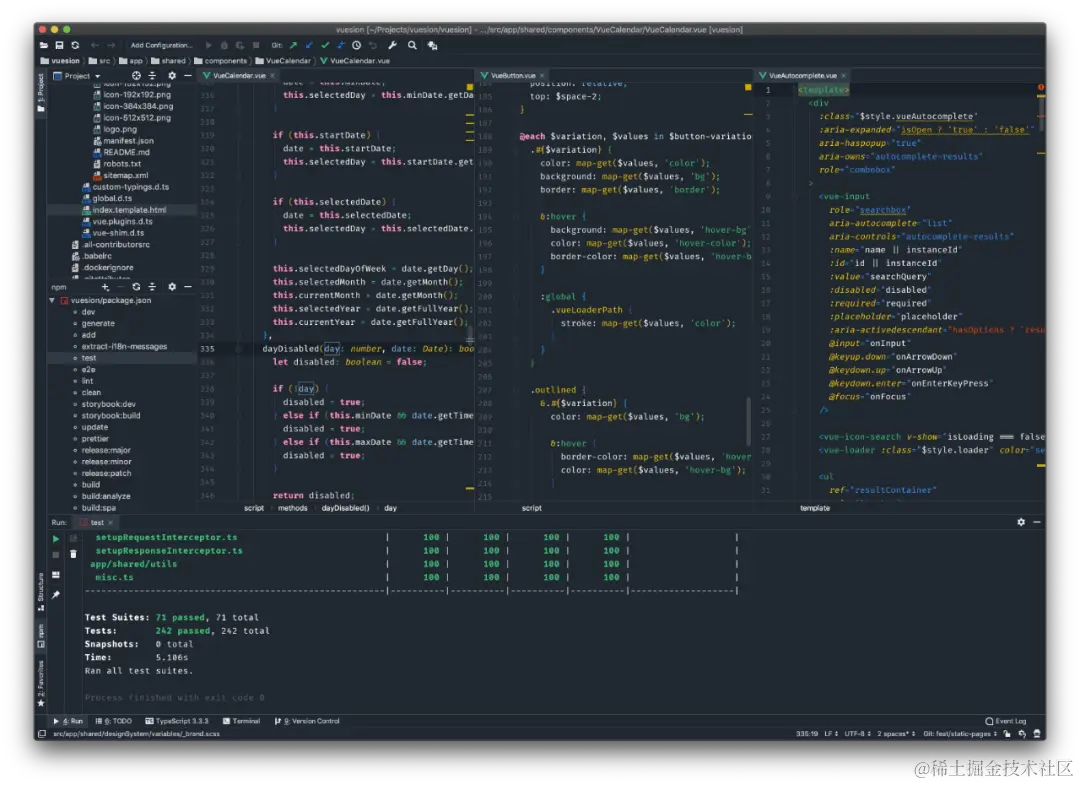
Task: Open the Add Configuration run selector
Action: pos(161,45)
